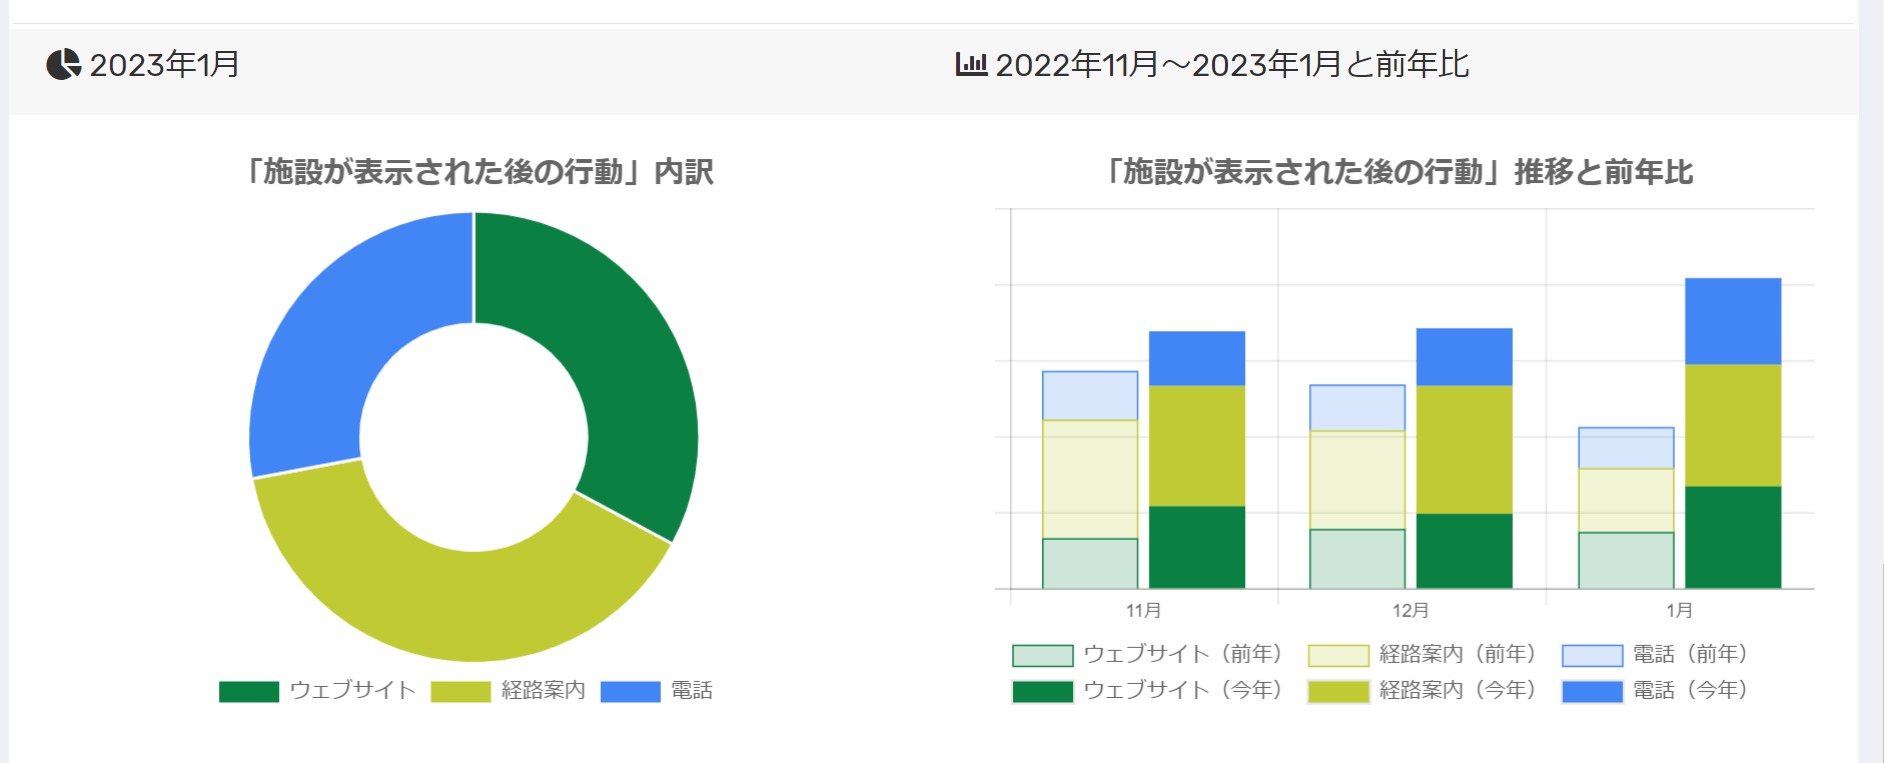Viewport: 1884px width, 763px height.
Task: Click 11月 previous-year light blue 電話 segment
Action: [x=1090, y=396]
